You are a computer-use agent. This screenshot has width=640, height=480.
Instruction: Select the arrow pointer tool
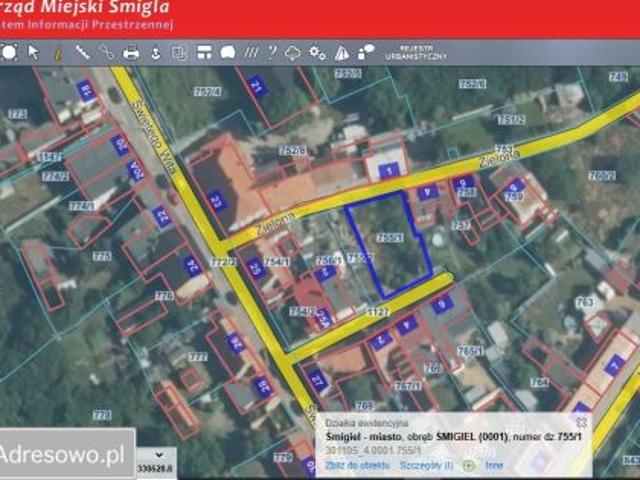(33, 51)
